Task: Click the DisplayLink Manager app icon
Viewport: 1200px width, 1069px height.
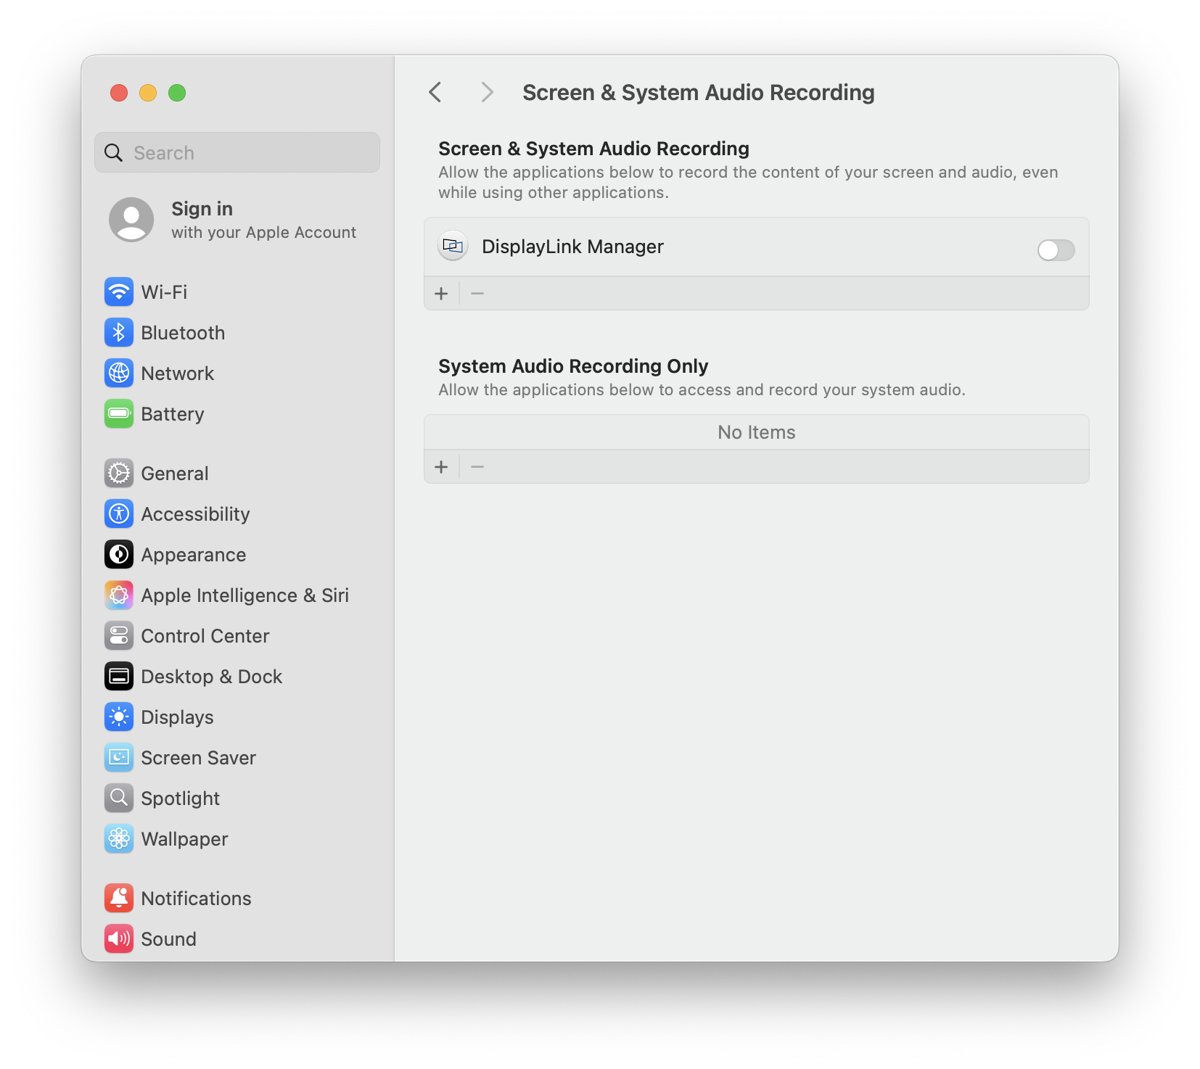Action: point(453,245)
